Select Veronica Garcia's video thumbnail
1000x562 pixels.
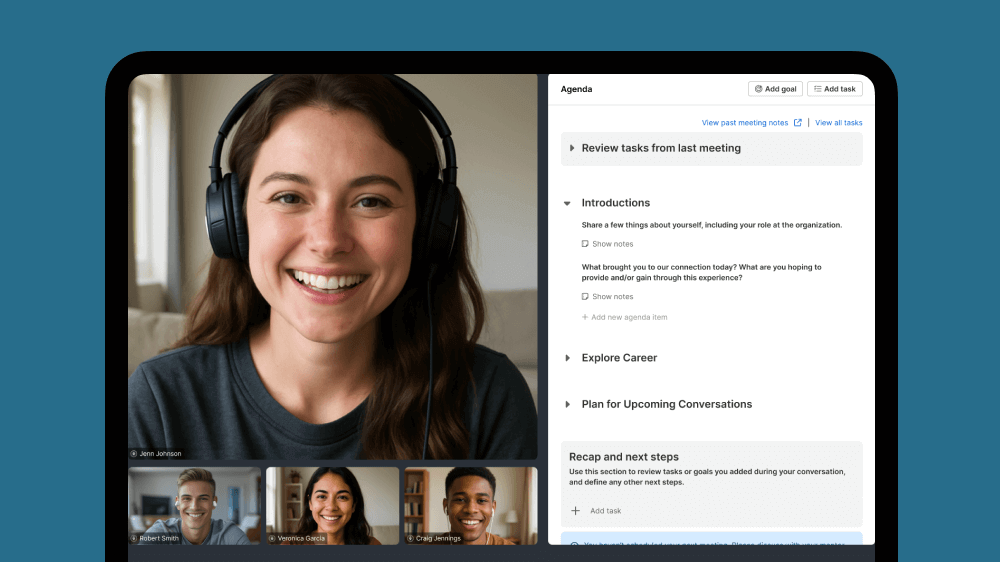tap(332, 506)
